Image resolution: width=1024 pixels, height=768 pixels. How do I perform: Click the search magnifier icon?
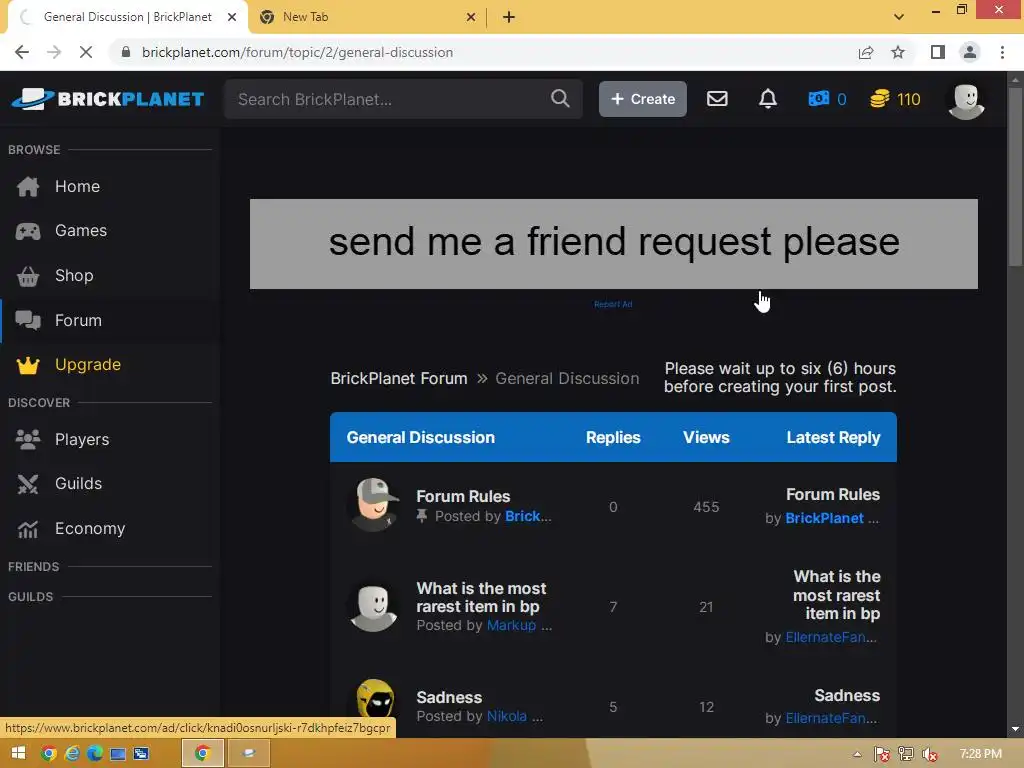(560, 99)
